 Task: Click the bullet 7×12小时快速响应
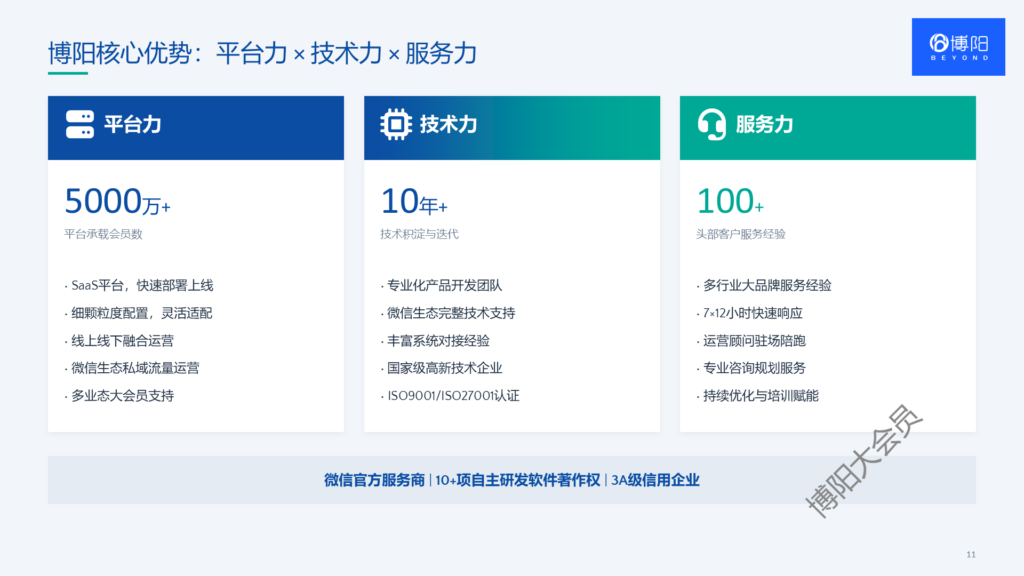750,313
